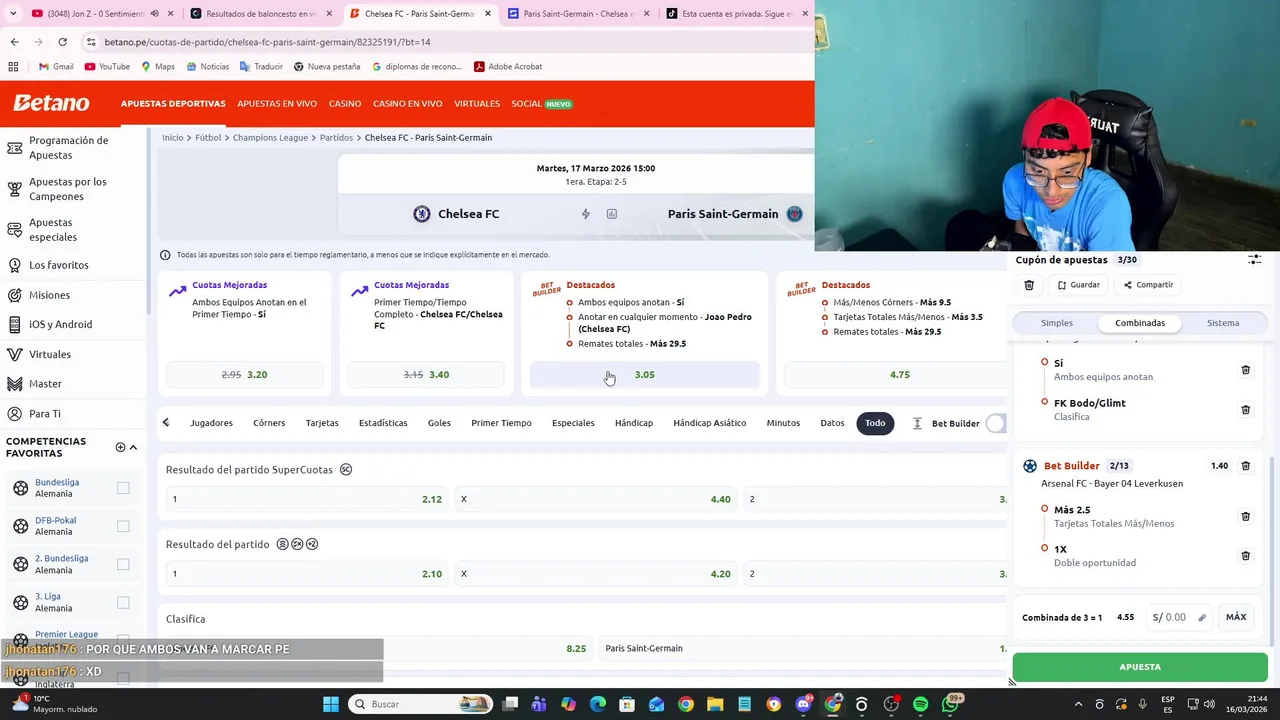This screenshot has height=720, width=1280.
Task: Tick the 2. Bundesliga checkbox
Action: click(x=123, y=564)
